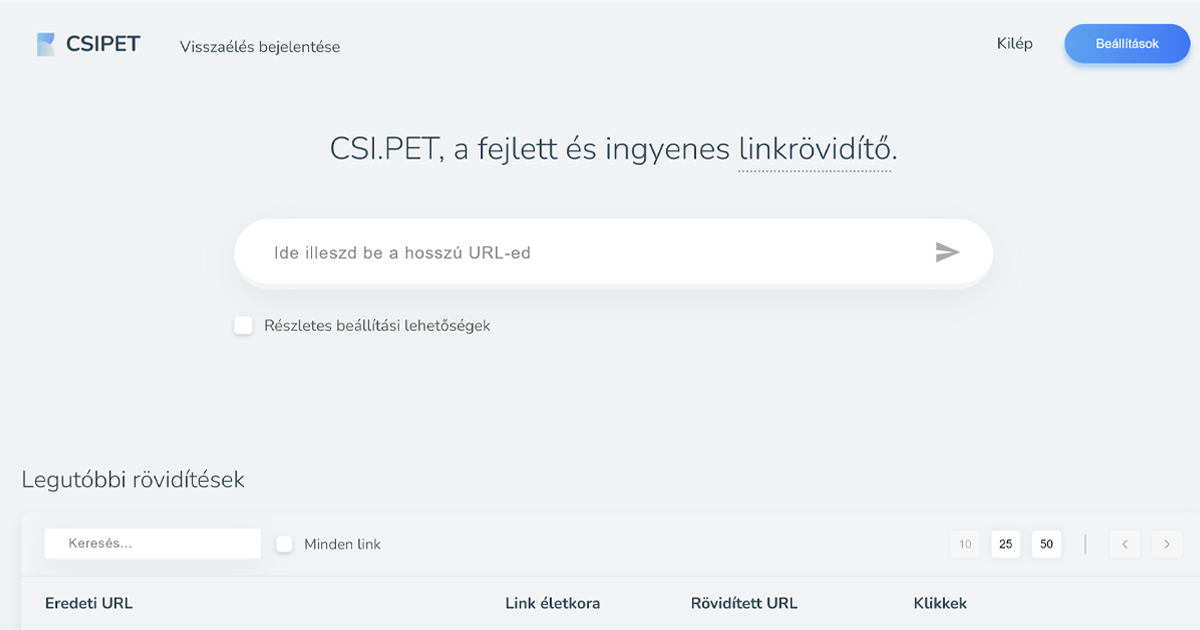Click the Link életkora column header
1200x630 pixels.
553,603
